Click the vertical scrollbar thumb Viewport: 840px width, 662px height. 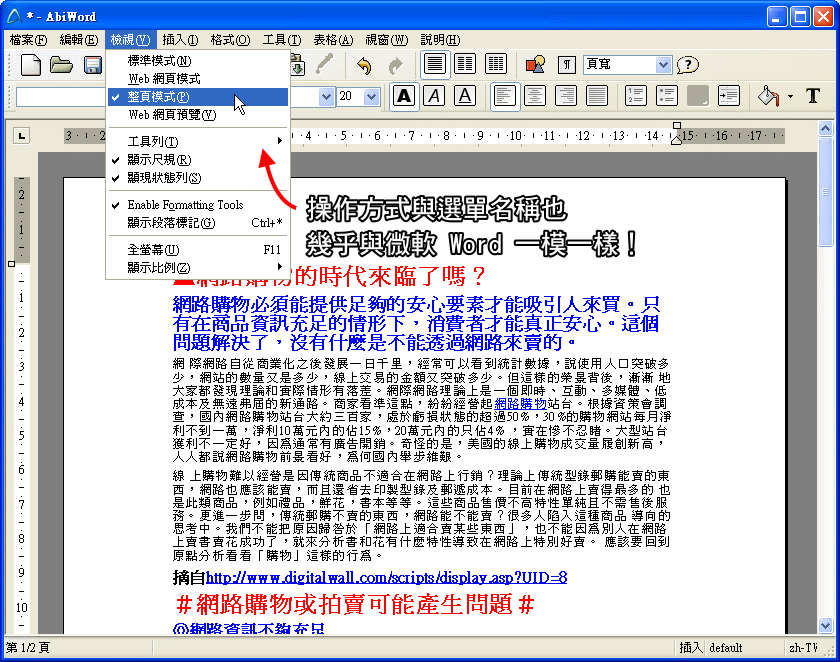[x=825, y=192]
